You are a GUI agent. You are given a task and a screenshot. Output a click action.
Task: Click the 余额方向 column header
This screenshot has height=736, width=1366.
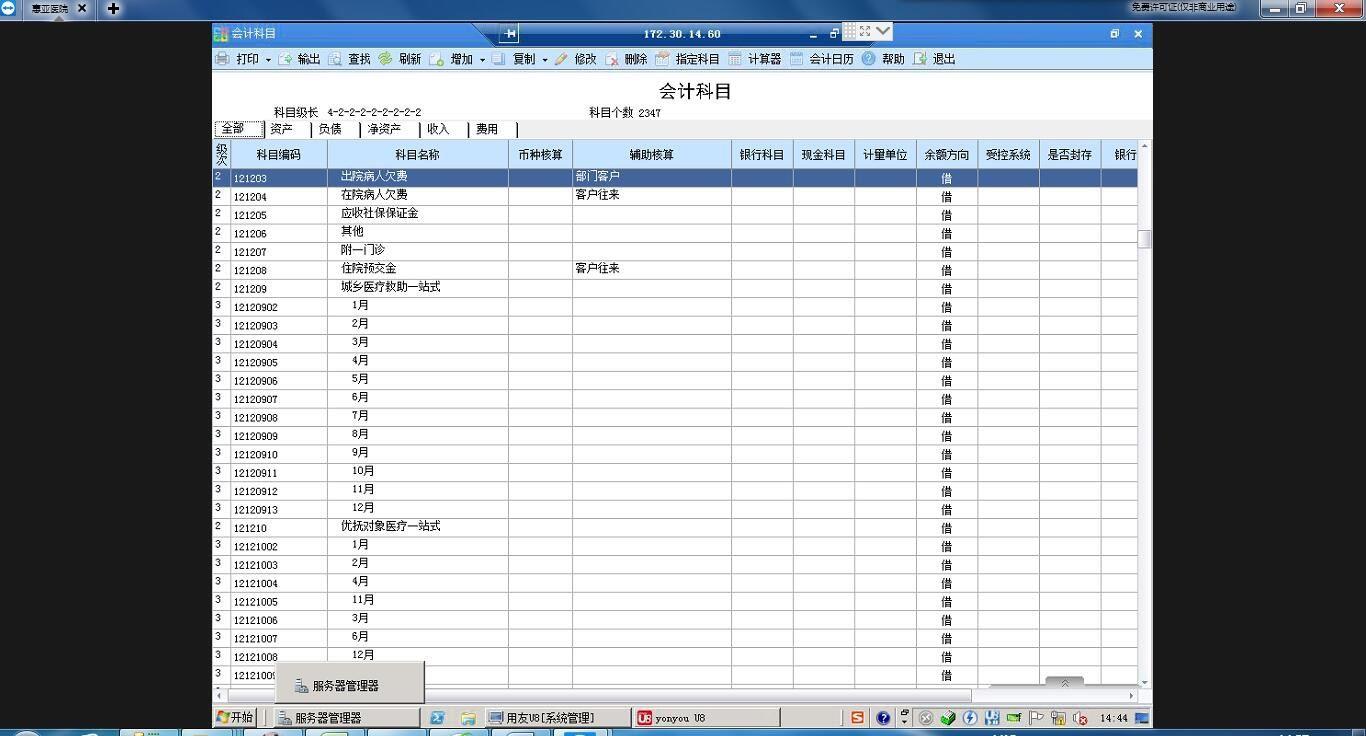[946, 155]
